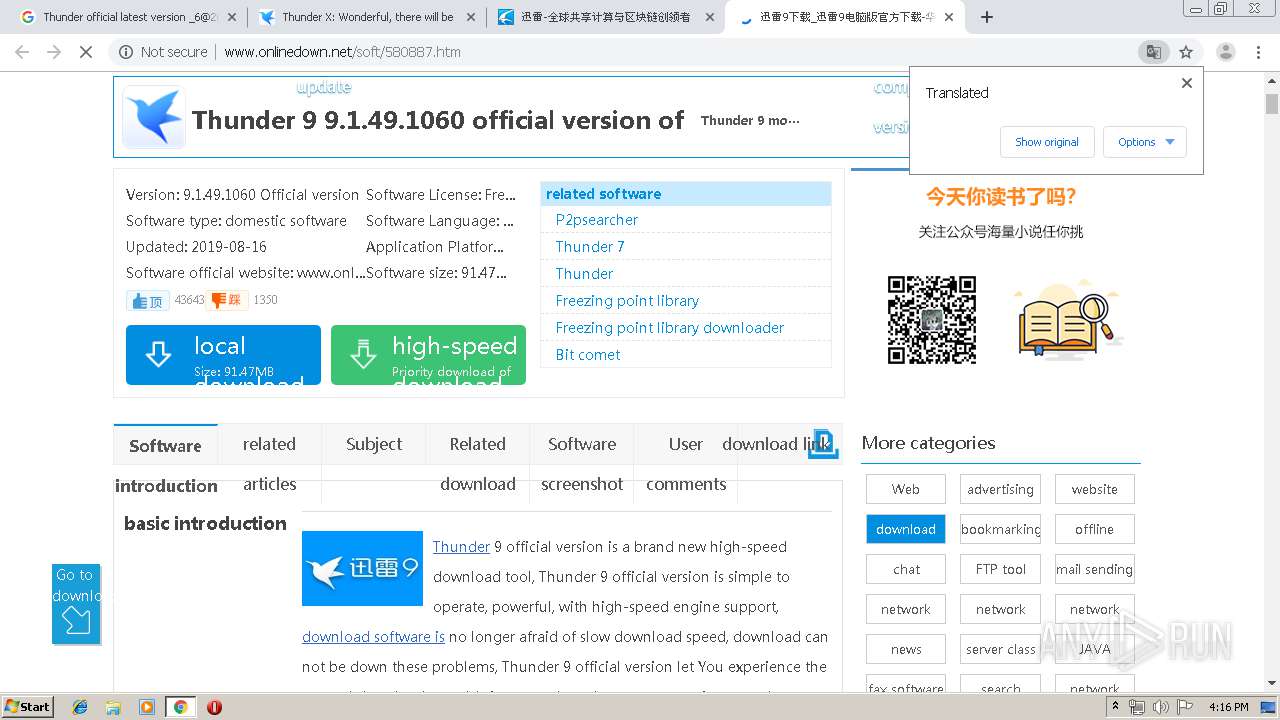The height and width of the screenshot is (720, 1280).
Task: Open the Freezing point library link
Action: point(627,301)
